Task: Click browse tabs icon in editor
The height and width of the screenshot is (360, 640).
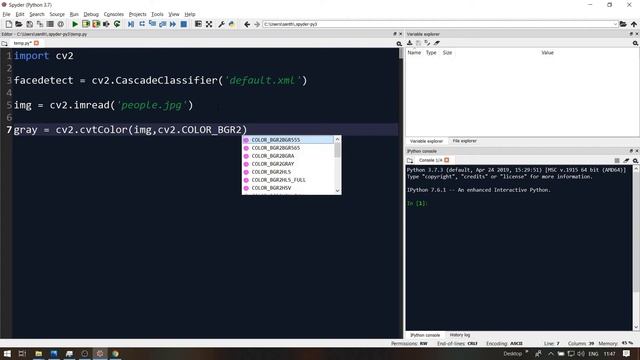Action: (4, 43)
